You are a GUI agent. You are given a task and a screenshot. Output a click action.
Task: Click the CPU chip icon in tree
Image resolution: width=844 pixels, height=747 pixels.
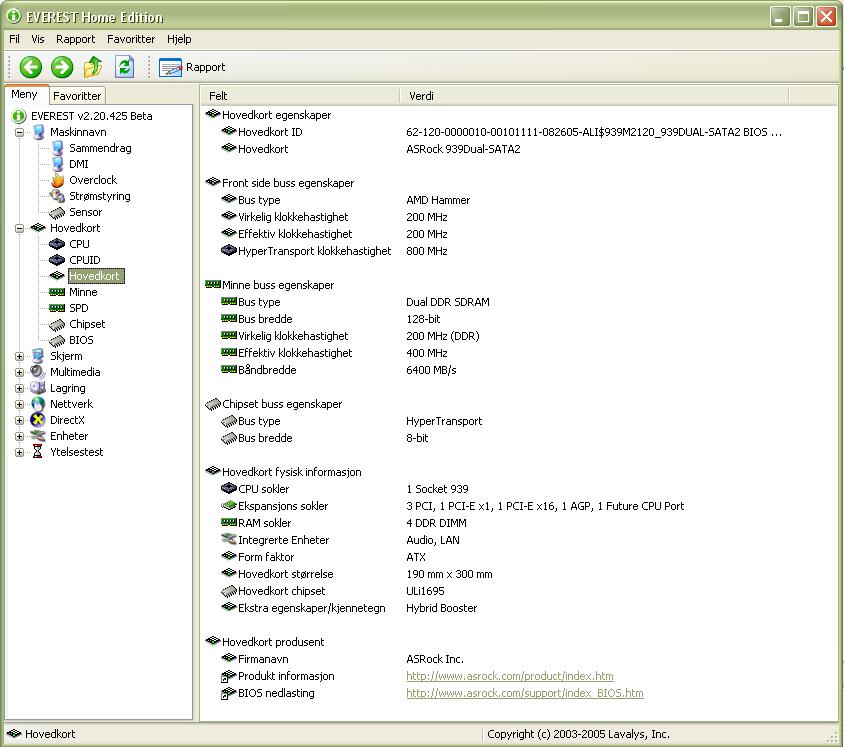pyautogui.click(x=57, y=244)
